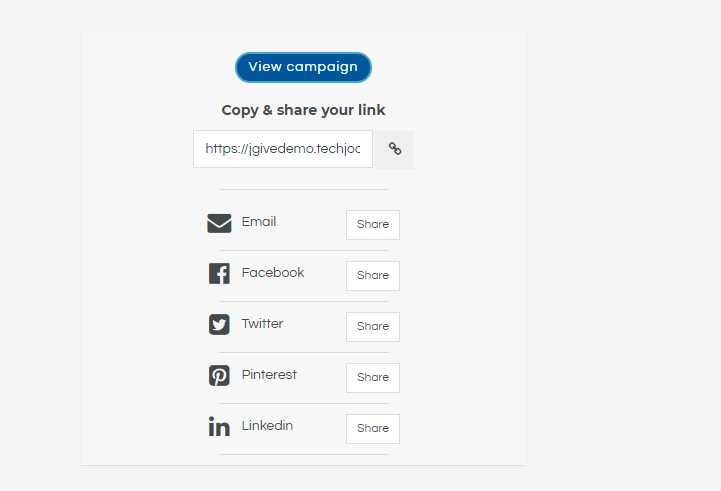
Task: Focus the campaign link URL field
Action: point(282,149)
